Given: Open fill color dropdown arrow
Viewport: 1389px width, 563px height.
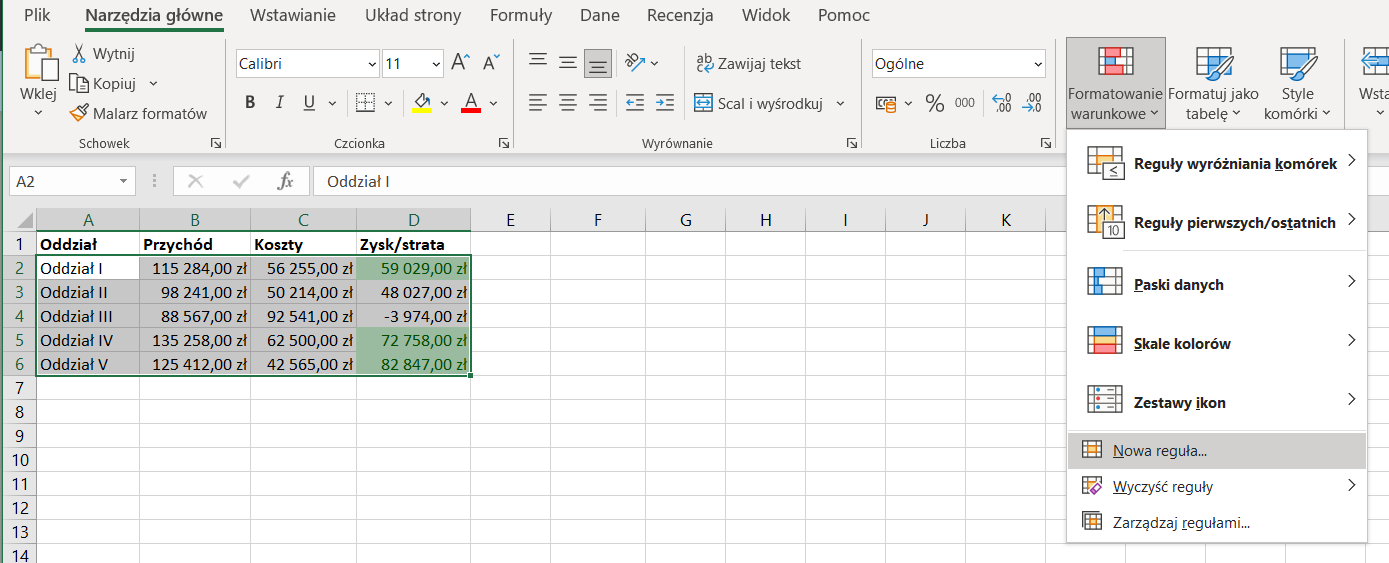Looking at the screenshot, I should pos(443,102).
